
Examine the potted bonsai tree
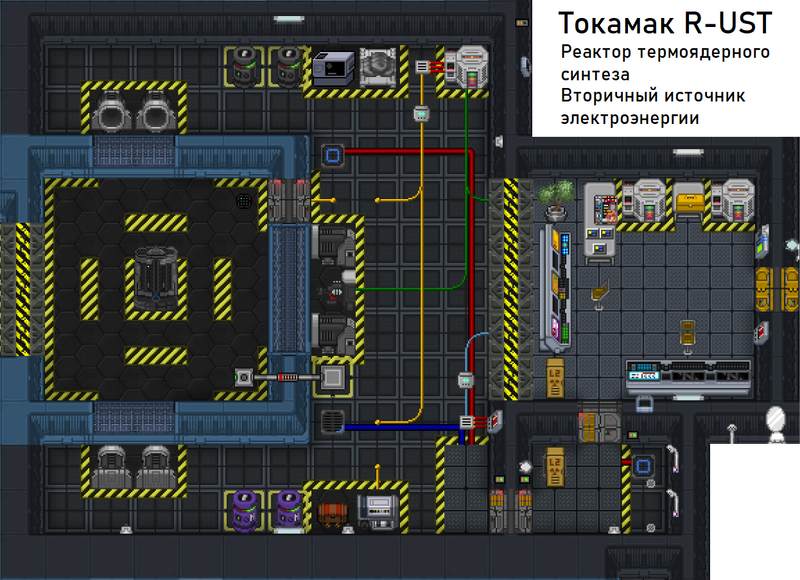click(557, 200)
